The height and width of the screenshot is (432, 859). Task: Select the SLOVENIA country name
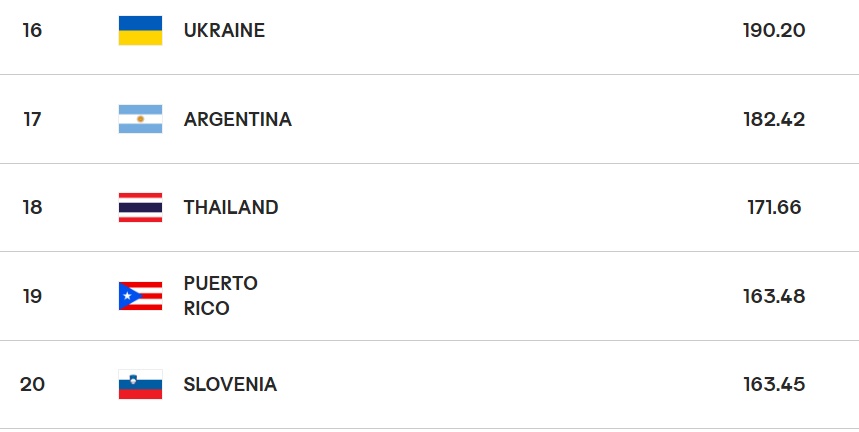230,384
